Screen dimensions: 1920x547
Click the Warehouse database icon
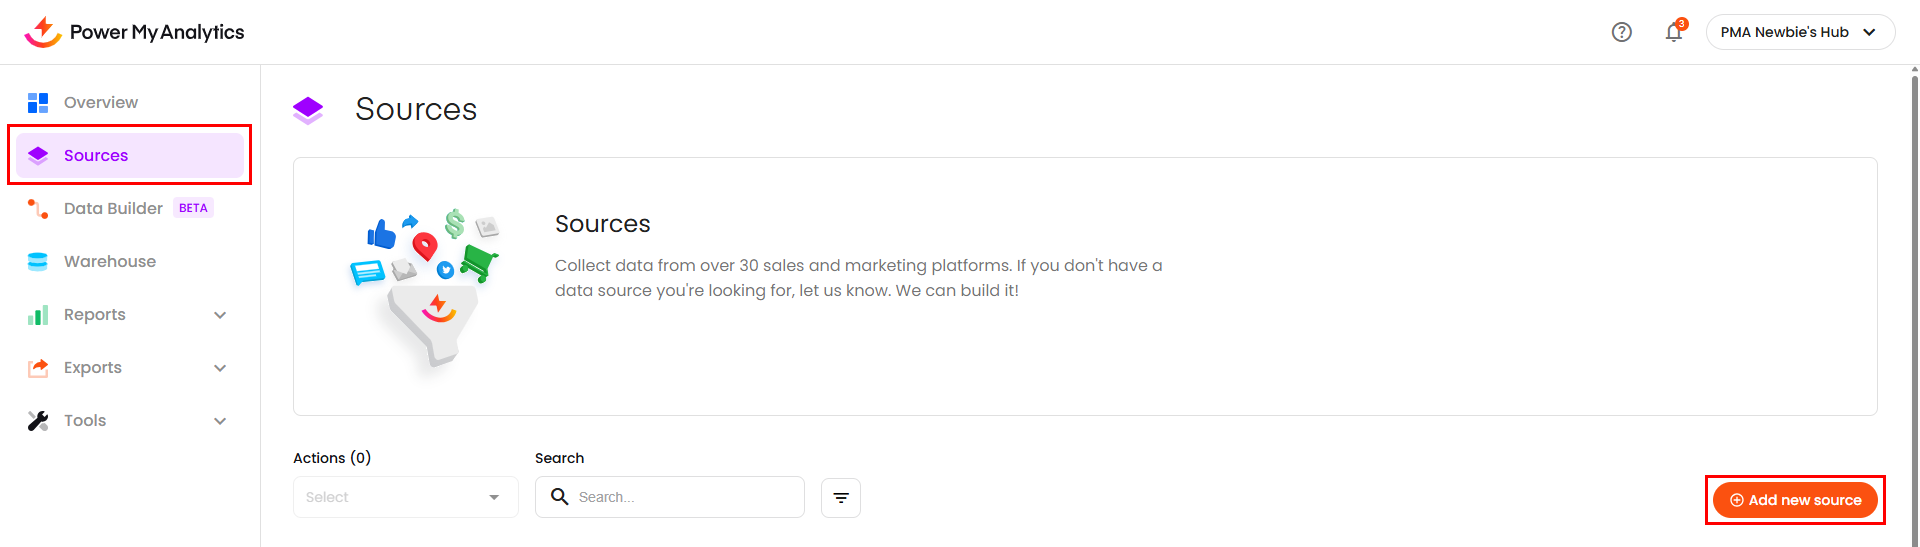(x=38, y=262)
